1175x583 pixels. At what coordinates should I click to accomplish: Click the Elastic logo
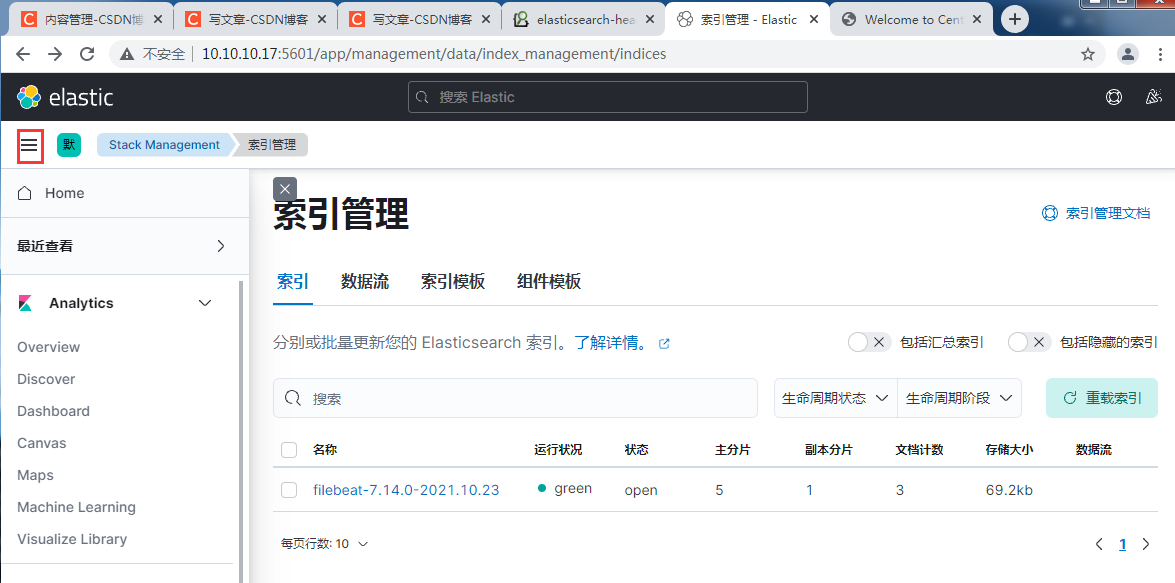[x=65, y=97]
